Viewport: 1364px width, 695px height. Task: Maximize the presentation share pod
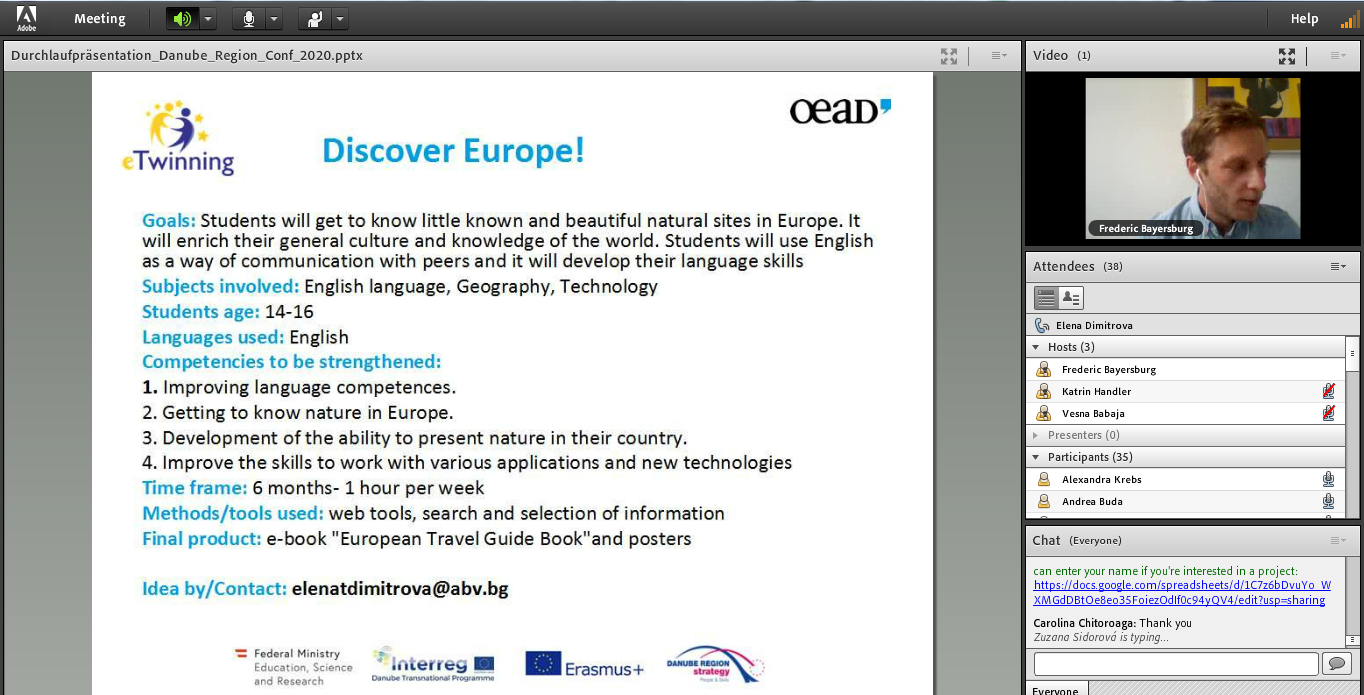(949, 56)
